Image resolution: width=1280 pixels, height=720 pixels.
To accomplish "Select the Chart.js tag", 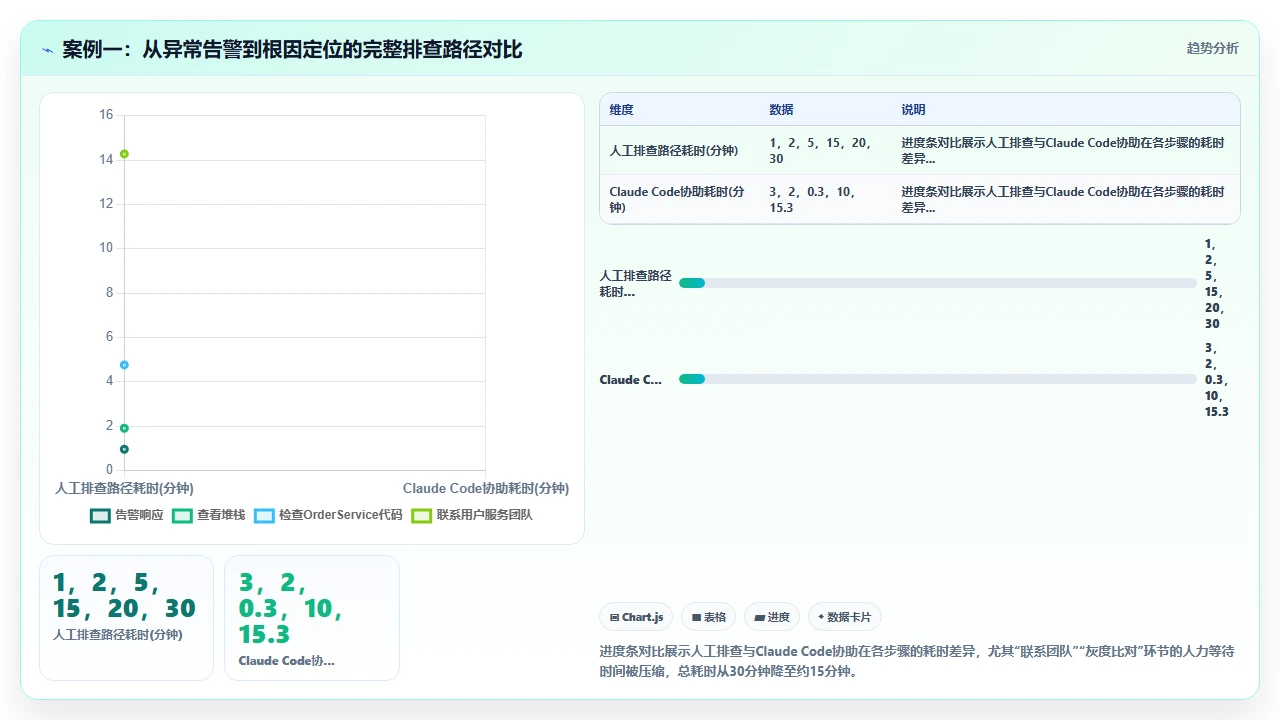I will 636,617.
